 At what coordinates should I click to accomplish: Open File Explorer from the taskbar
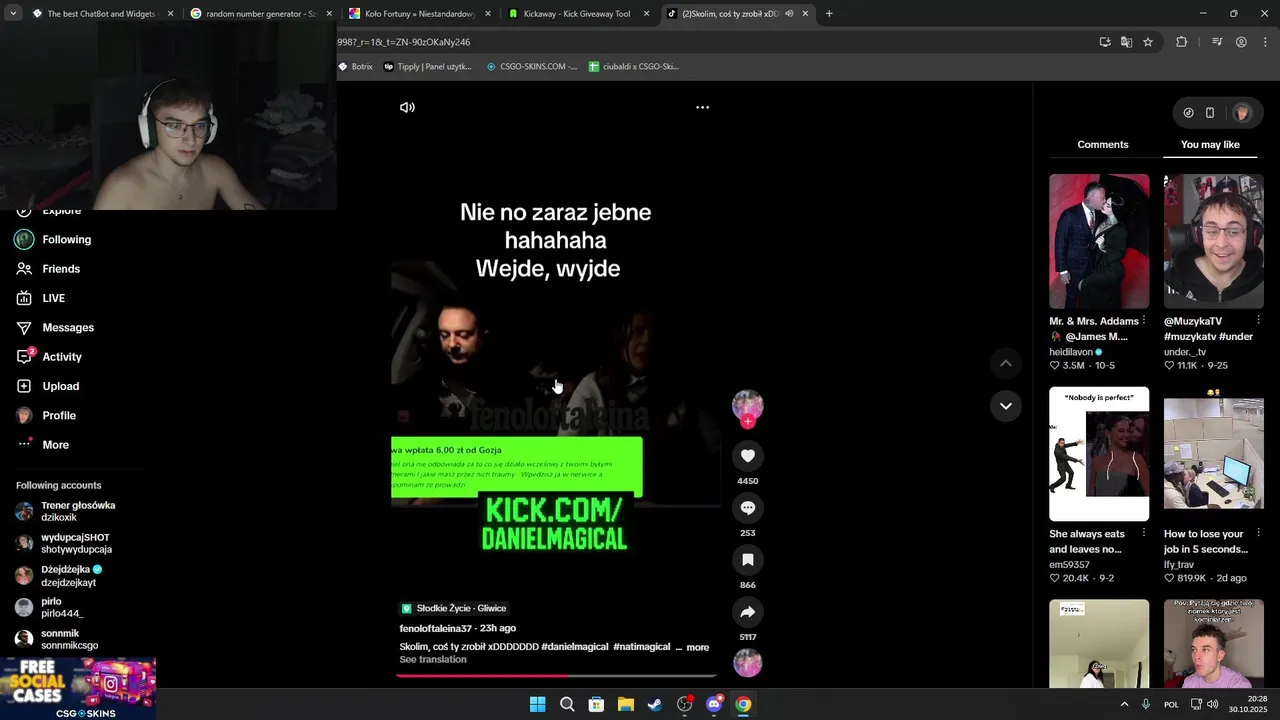[625, 704]
